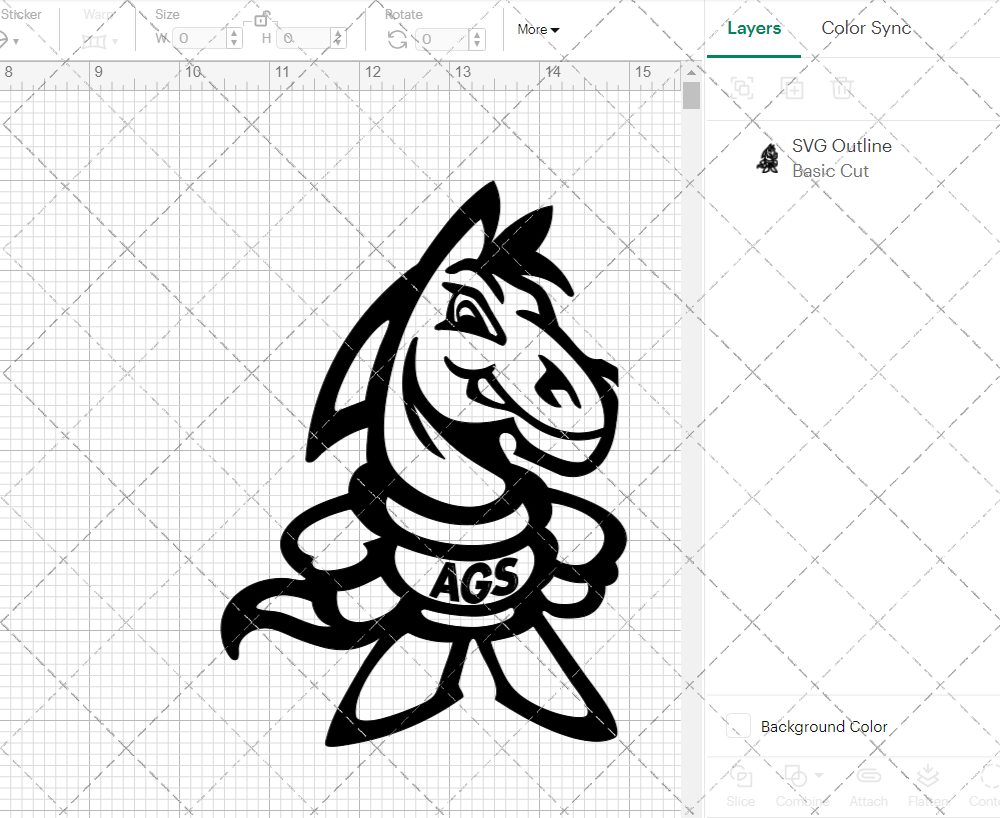Switch to the Color Sync tab
The width and height of the screenshot is (1000, 818).
coord(866,28)
